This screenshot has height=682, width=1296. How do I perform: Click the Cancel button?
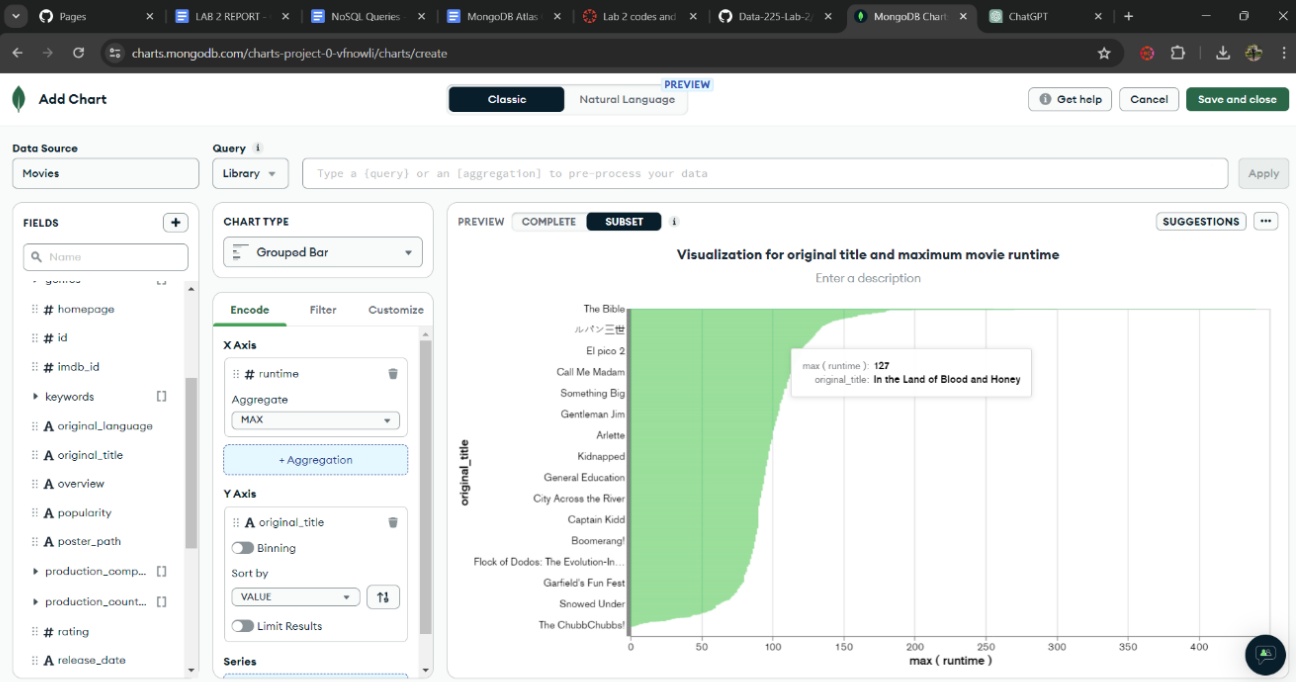pyautogui.click(x=1149, y=99)
